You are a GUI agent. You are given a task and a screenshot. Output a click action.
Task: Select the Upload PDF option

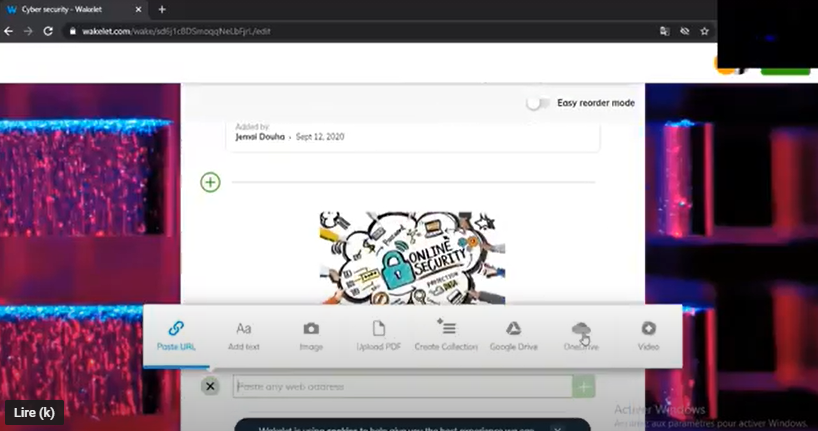tap(378, 336)
